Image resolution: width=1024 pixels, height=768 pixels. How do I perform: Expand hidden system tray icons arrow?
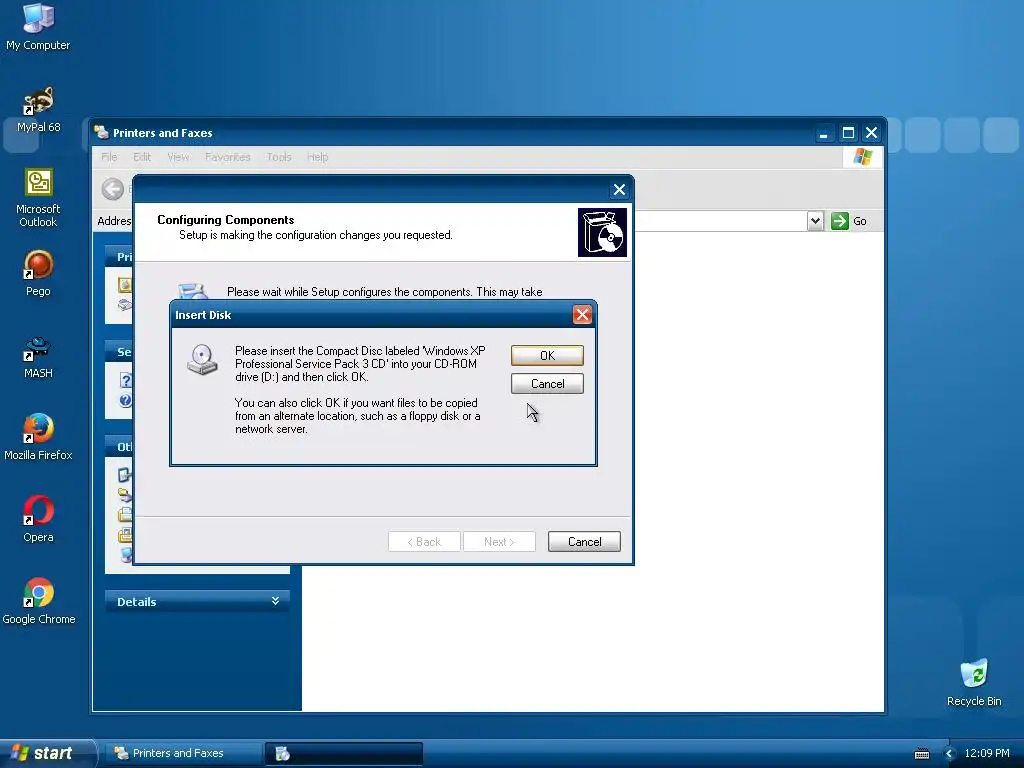[949, 754]
